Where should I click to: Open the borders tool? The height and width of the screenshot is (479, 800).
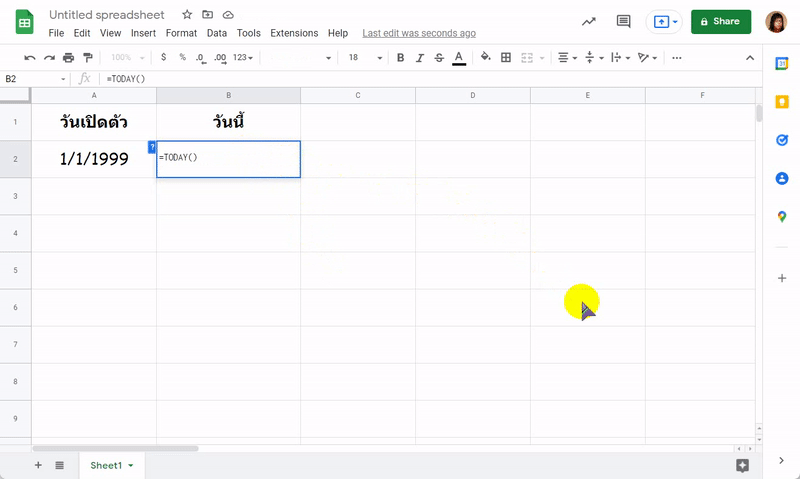coord(506,58)
